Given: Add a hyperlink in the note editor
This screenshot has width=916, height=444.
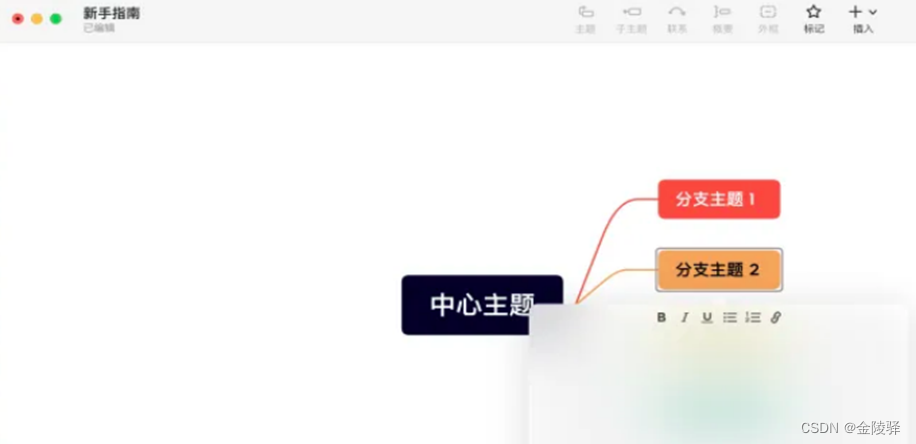Looking at the screenshot, I should 775,317.
